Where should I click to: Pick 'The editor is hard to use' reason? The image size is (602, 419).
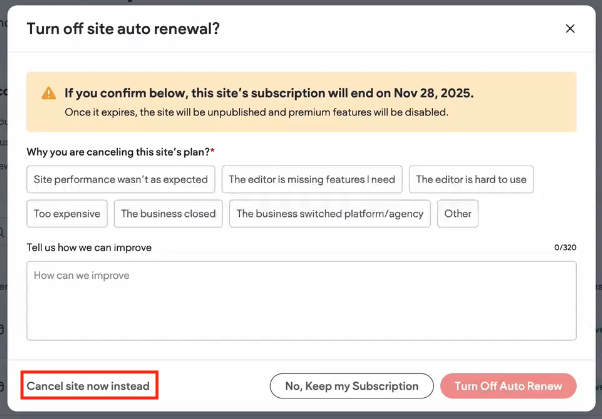tap(471, 180)
